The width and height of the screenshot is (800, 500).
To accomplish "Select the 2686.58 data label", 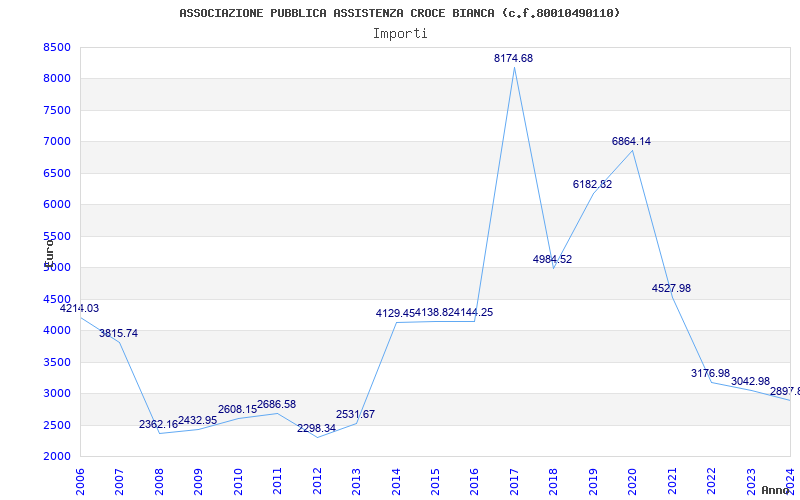I will (x=277, y=404).
